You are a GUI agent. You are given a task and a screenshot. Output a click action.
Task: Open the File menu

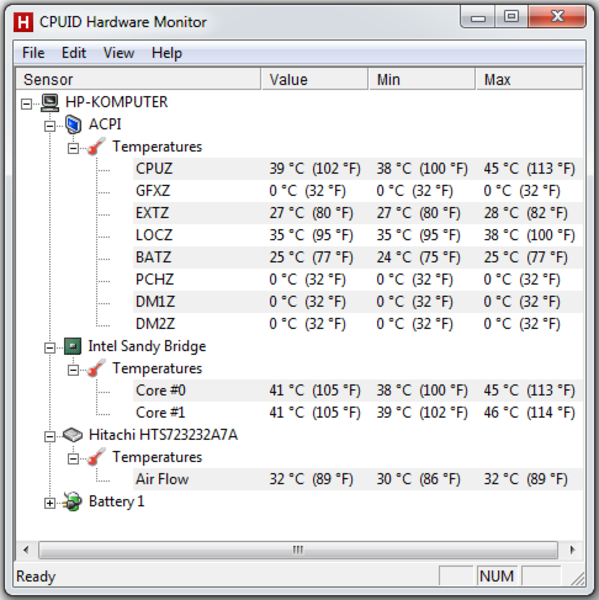click(x=33, y=53)
